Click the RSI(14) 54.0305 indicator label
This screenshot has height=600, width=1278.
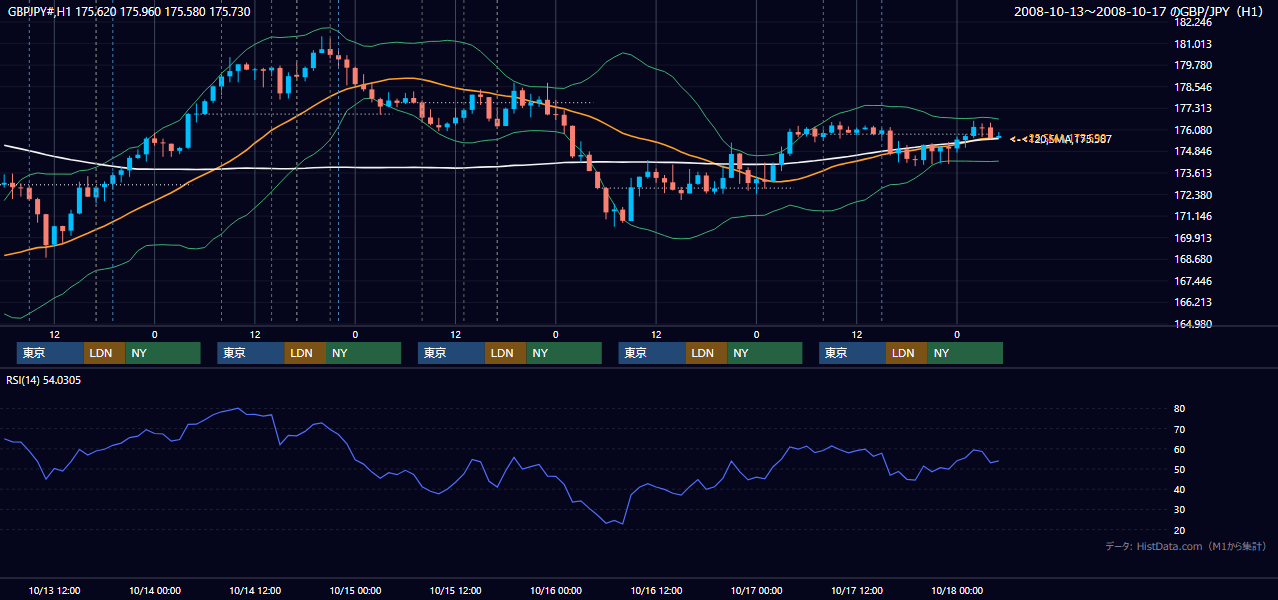[44, 381]
